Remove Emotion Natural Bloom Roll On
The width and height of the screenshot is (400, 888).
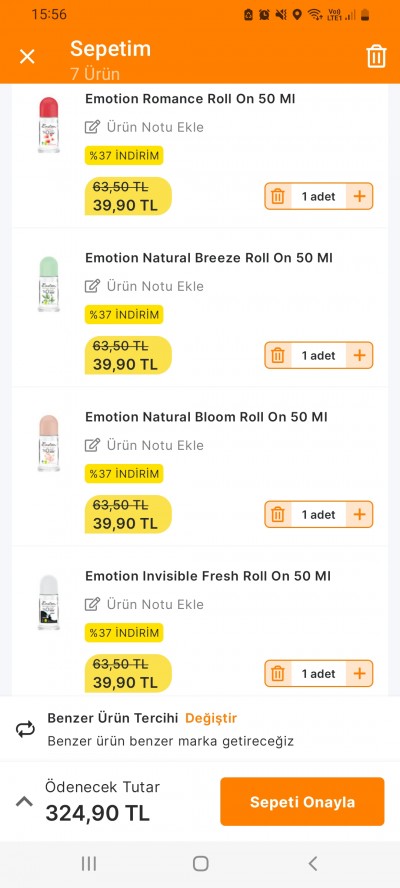278,515
